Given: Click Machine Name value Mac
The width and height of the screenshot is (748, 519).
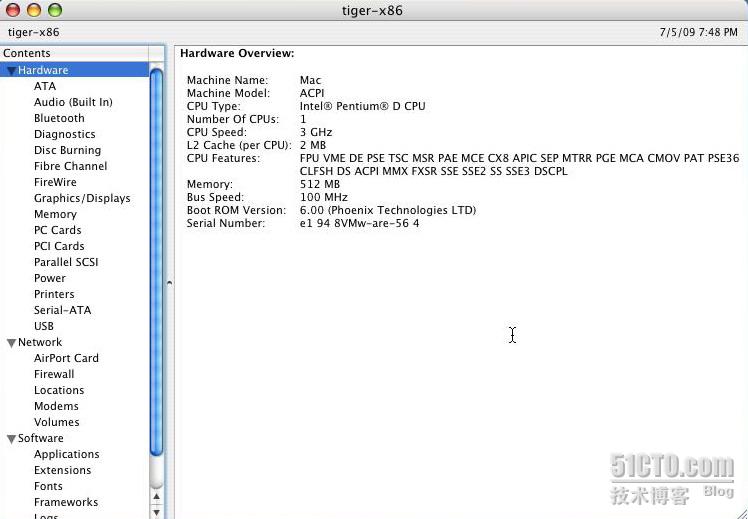Looking at the screenshot, I should click(311, 80).
